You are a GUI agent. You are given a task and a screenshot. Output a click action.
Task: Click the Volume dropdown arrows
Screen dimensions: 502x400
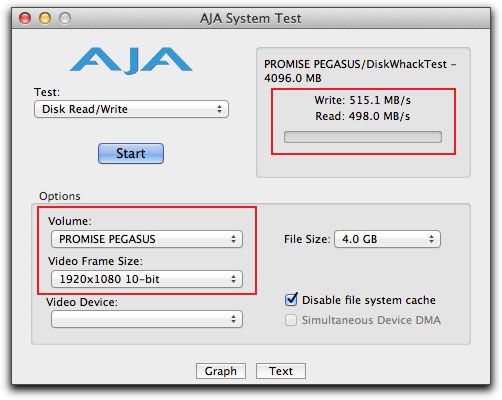(233, 239)
